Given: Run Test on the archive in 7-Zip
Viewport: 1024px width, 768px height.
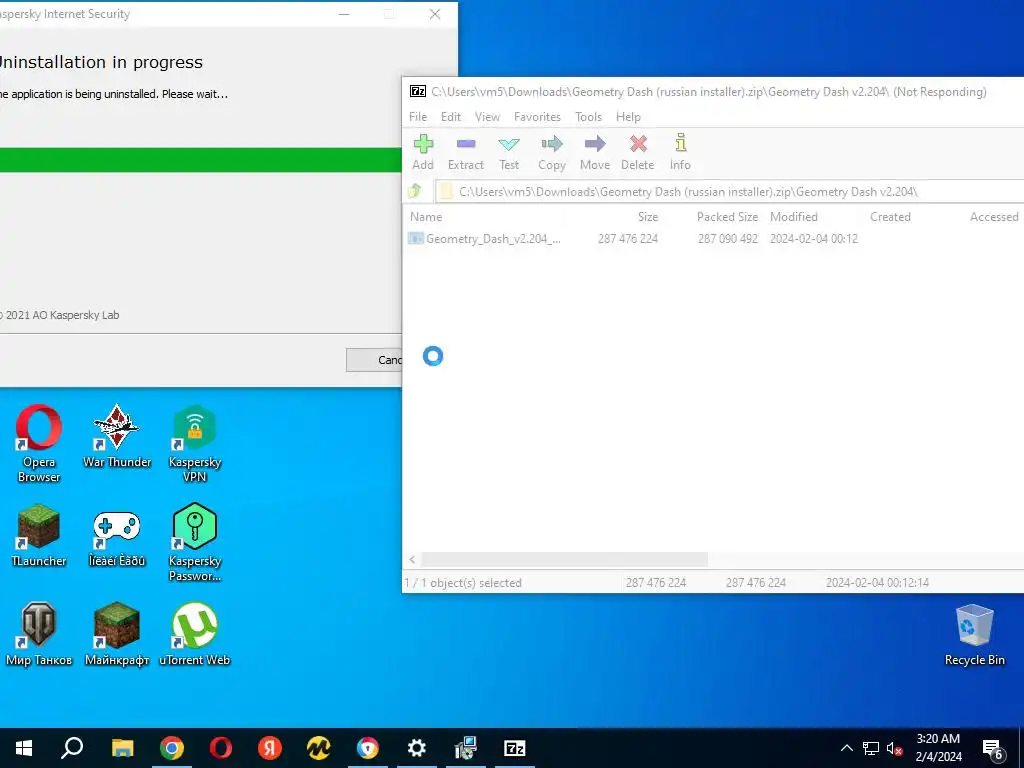Looking at the screenshot, I should point(509,152).
